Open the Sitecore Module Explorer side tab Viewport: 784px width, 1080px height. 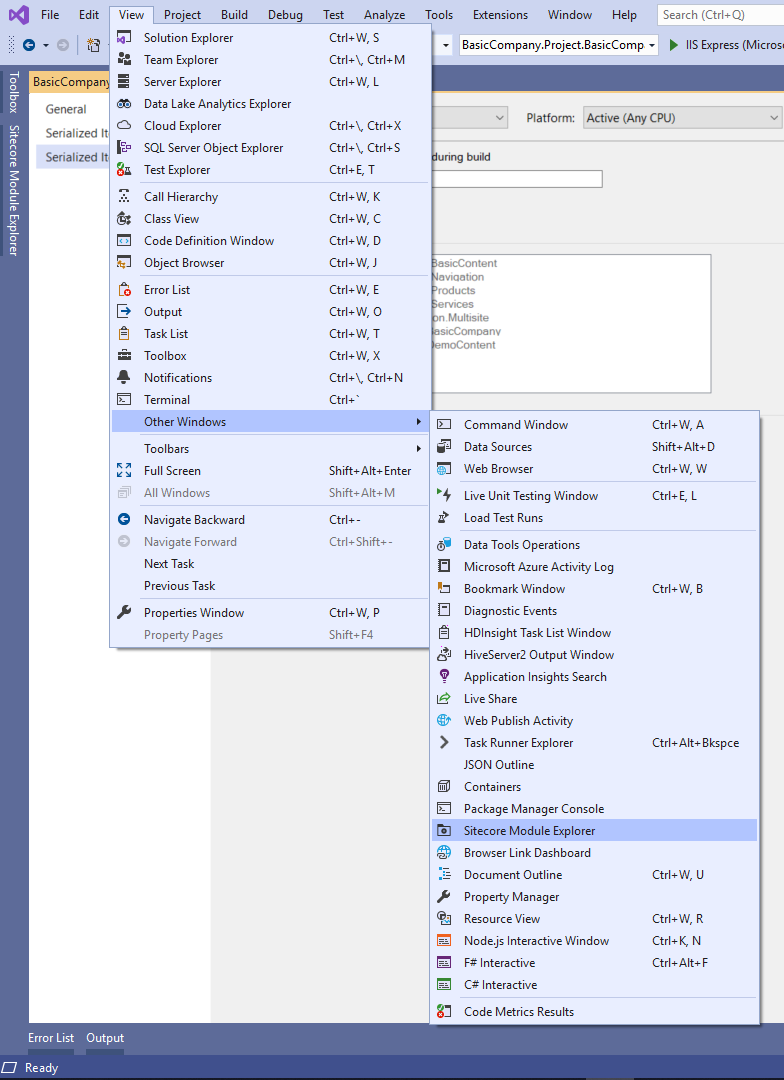click(13, 190)
